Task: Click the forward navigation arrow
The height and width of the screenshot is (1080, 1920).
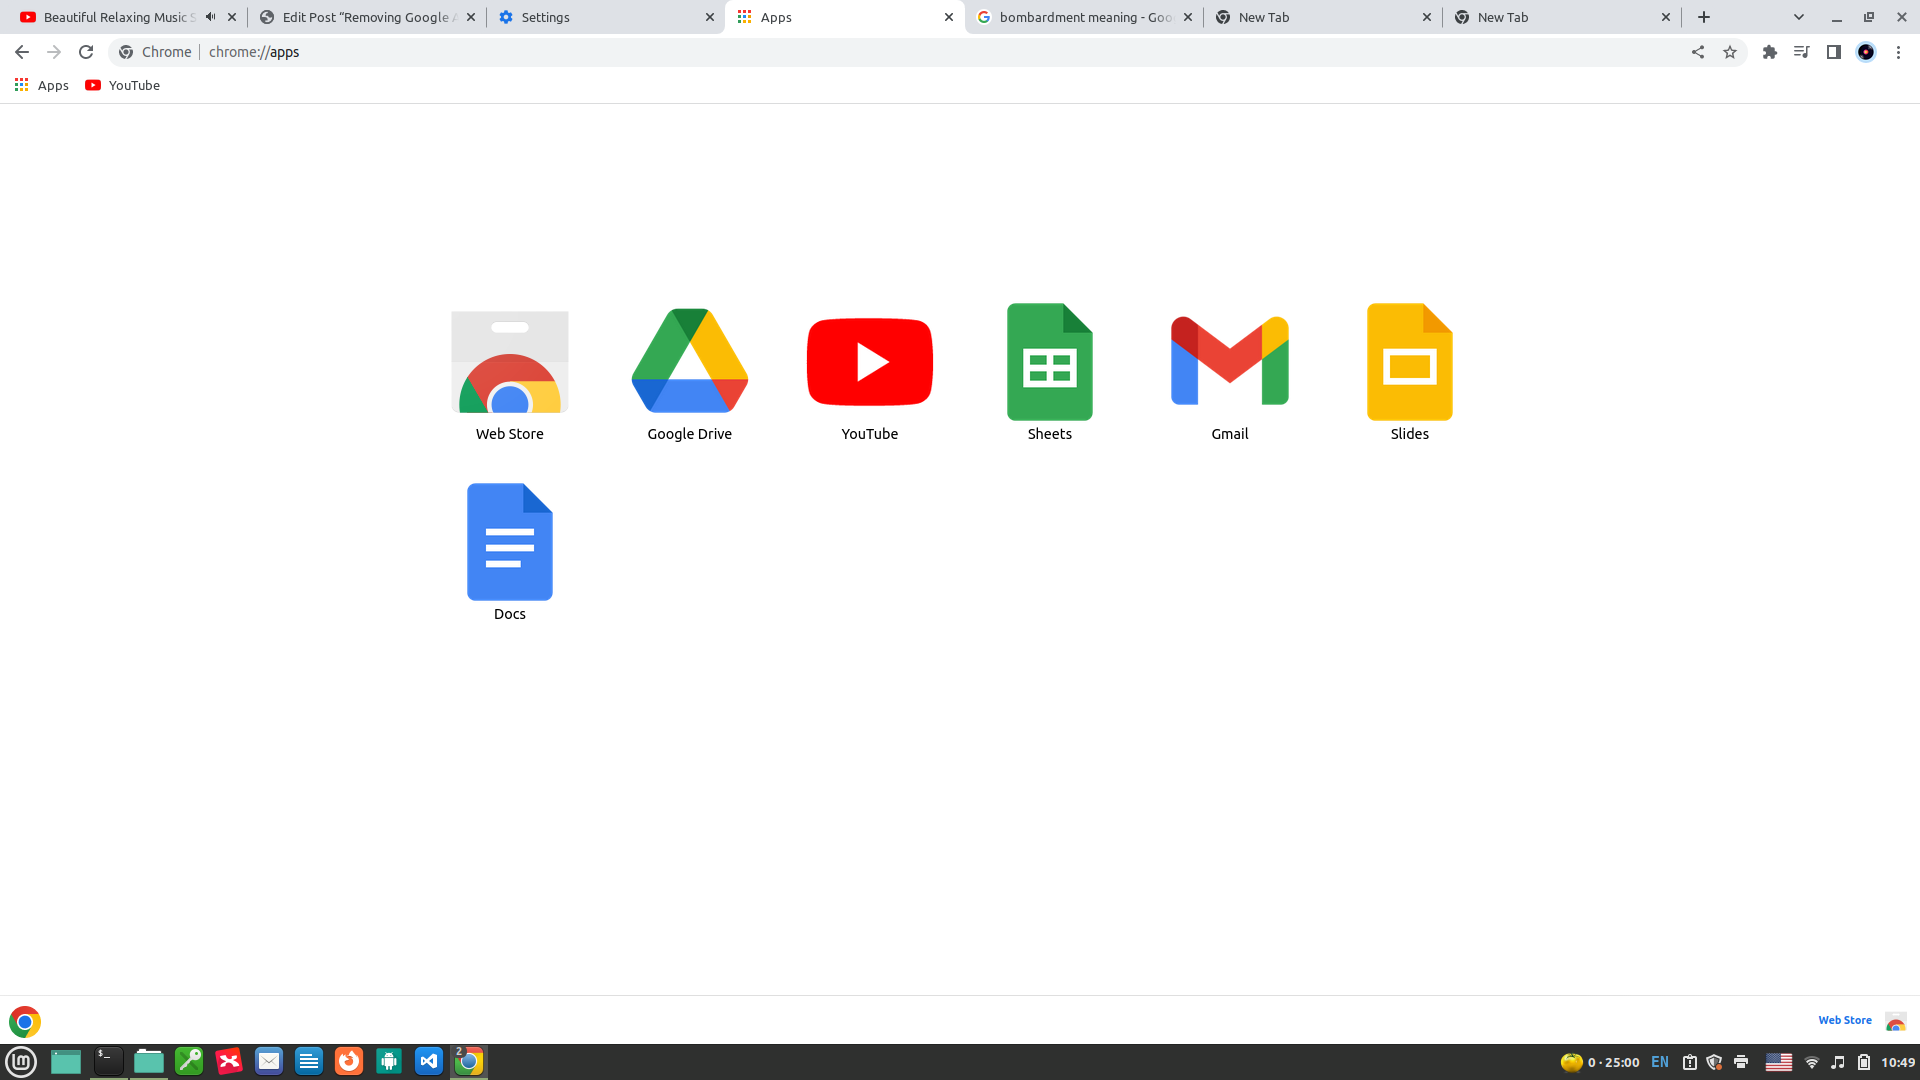Action: (x=54, y=52)
